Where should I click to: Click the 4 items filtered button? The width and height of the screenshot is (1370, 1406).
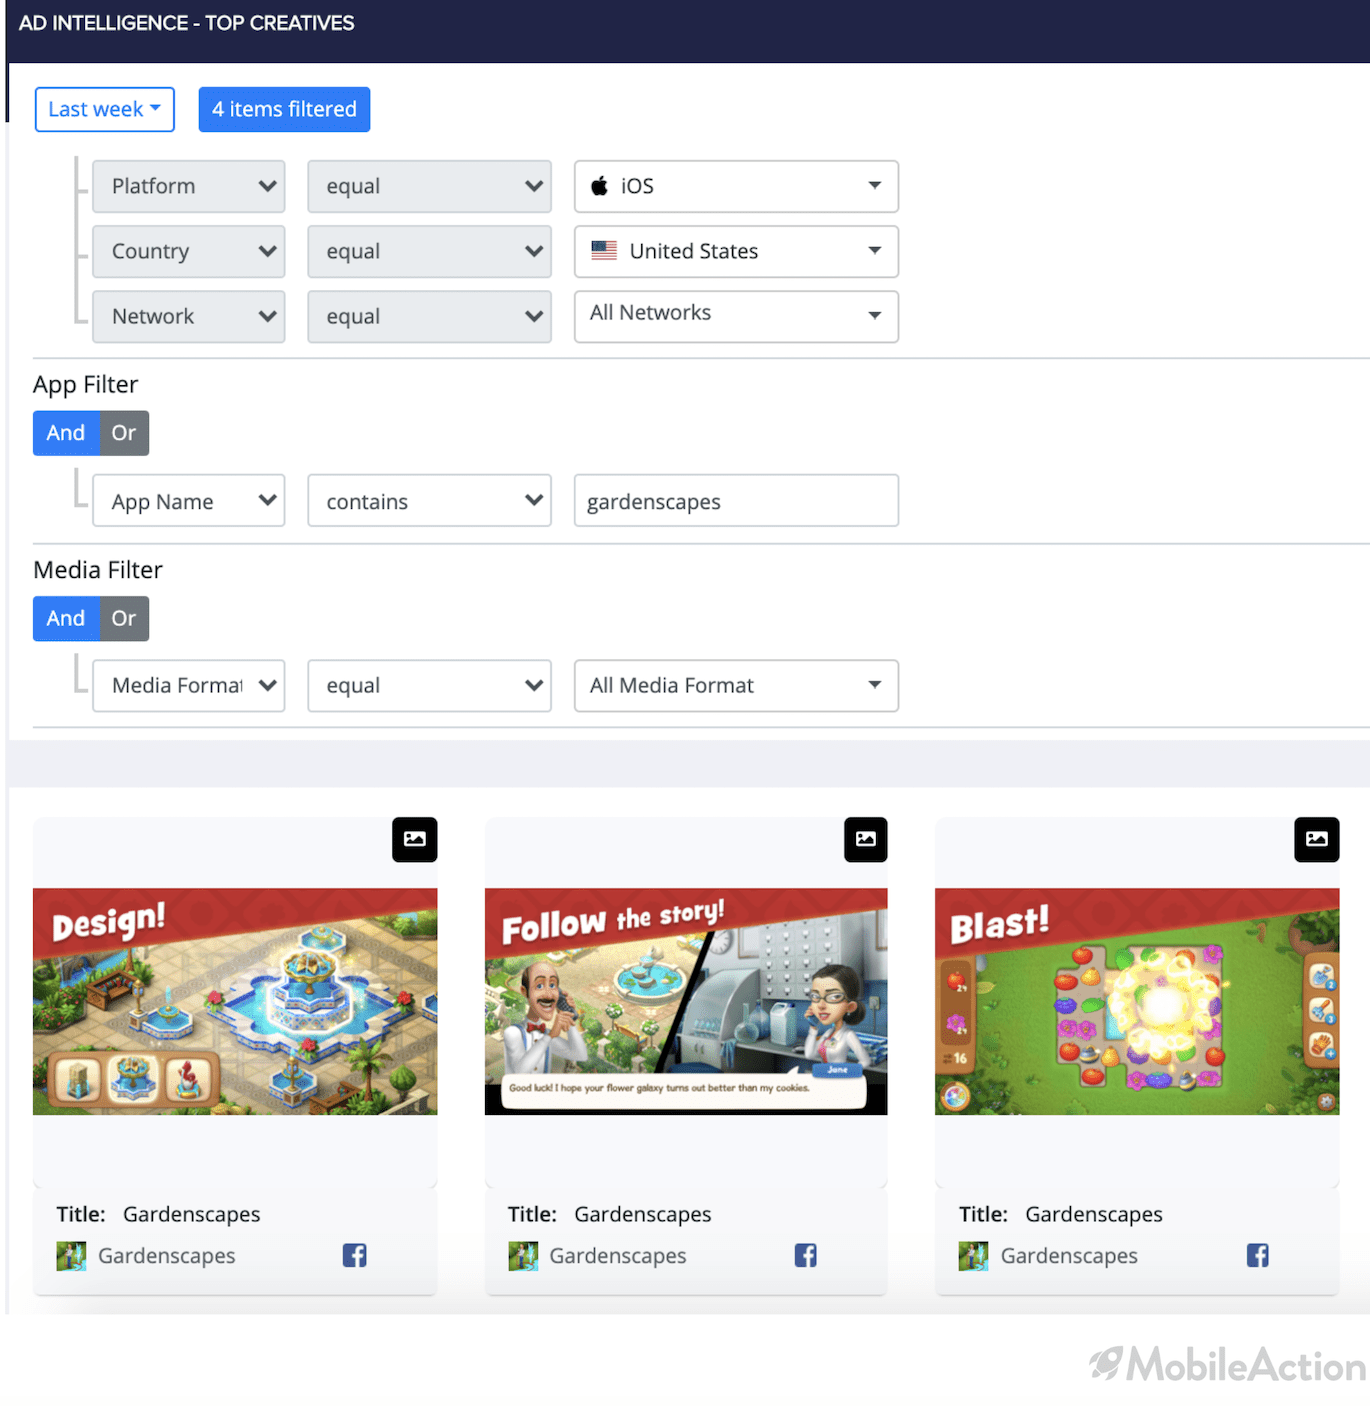[x=284, y=109]
